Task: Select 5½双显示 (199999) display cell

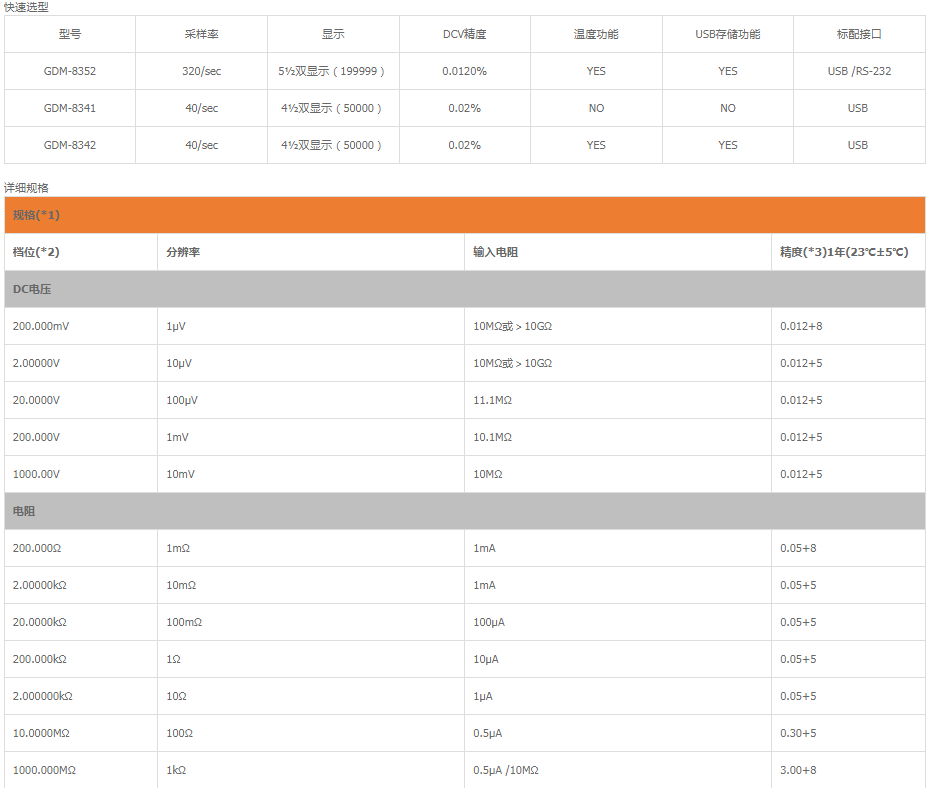Action: pos(332,71)
